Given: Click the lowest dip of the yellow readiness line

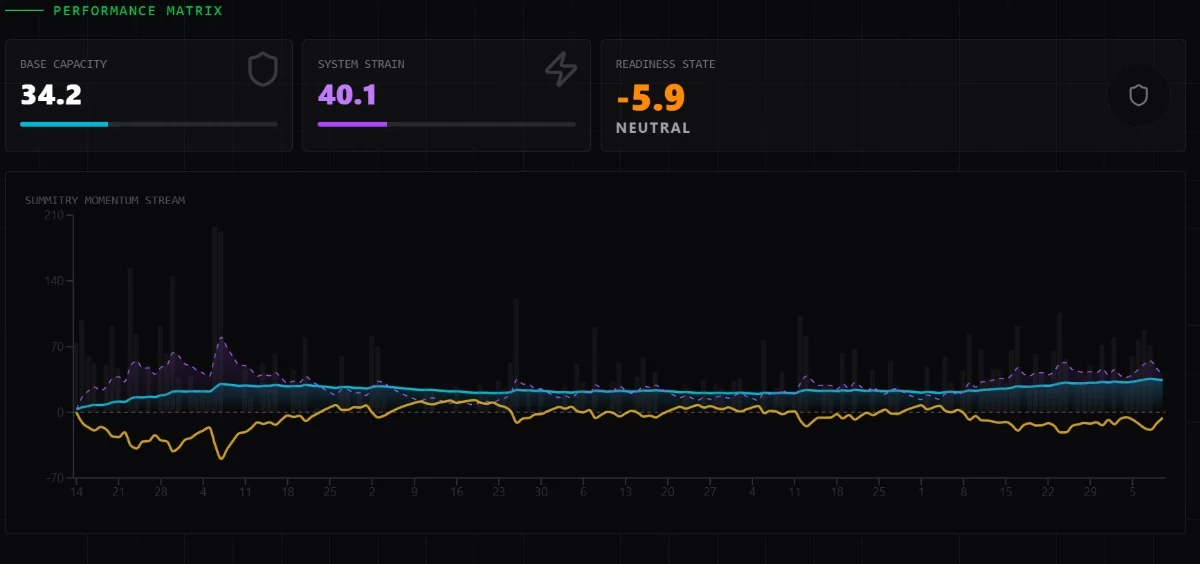Looking at the screenshot, I should pyautogui.click(x=221, y=458).
